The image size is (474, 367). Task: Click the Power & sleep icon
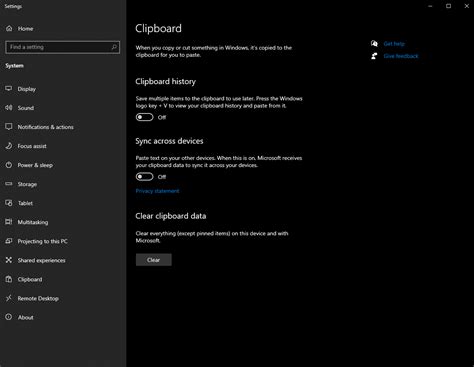(x=9, y=165)
